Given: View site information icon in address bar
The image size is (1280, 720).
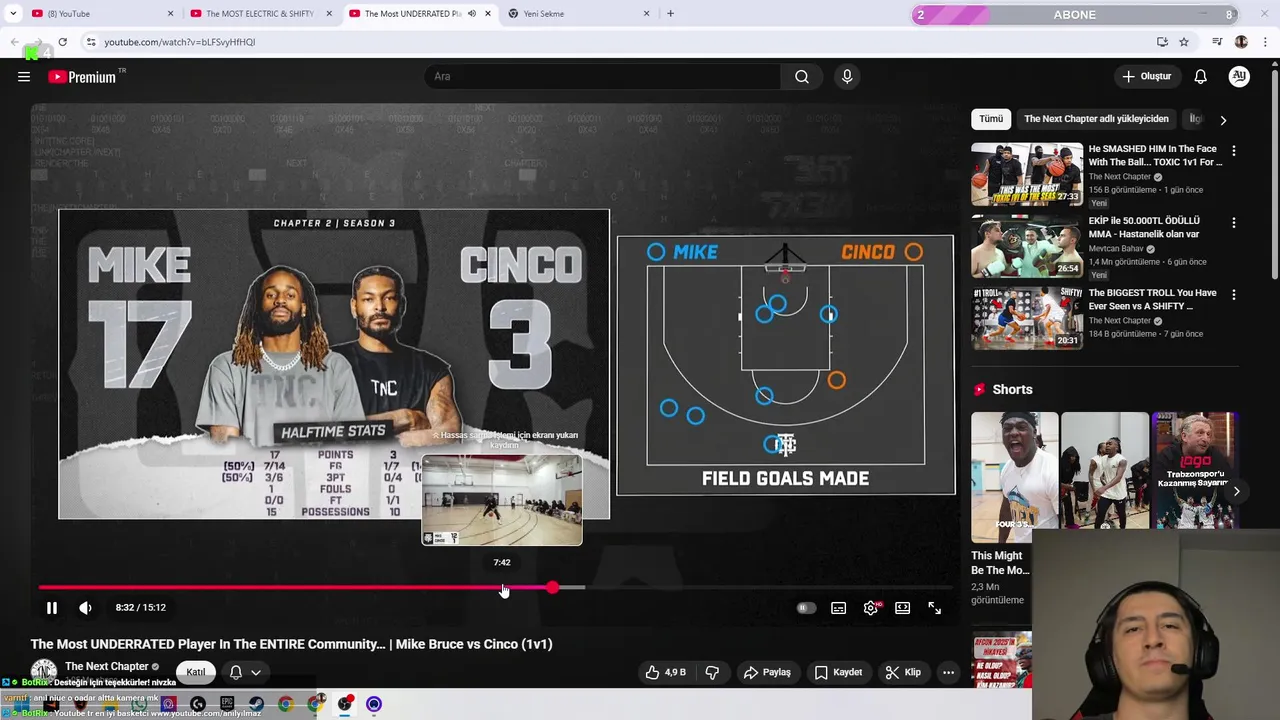Looking at the screenshot, I should click(91, 42).
